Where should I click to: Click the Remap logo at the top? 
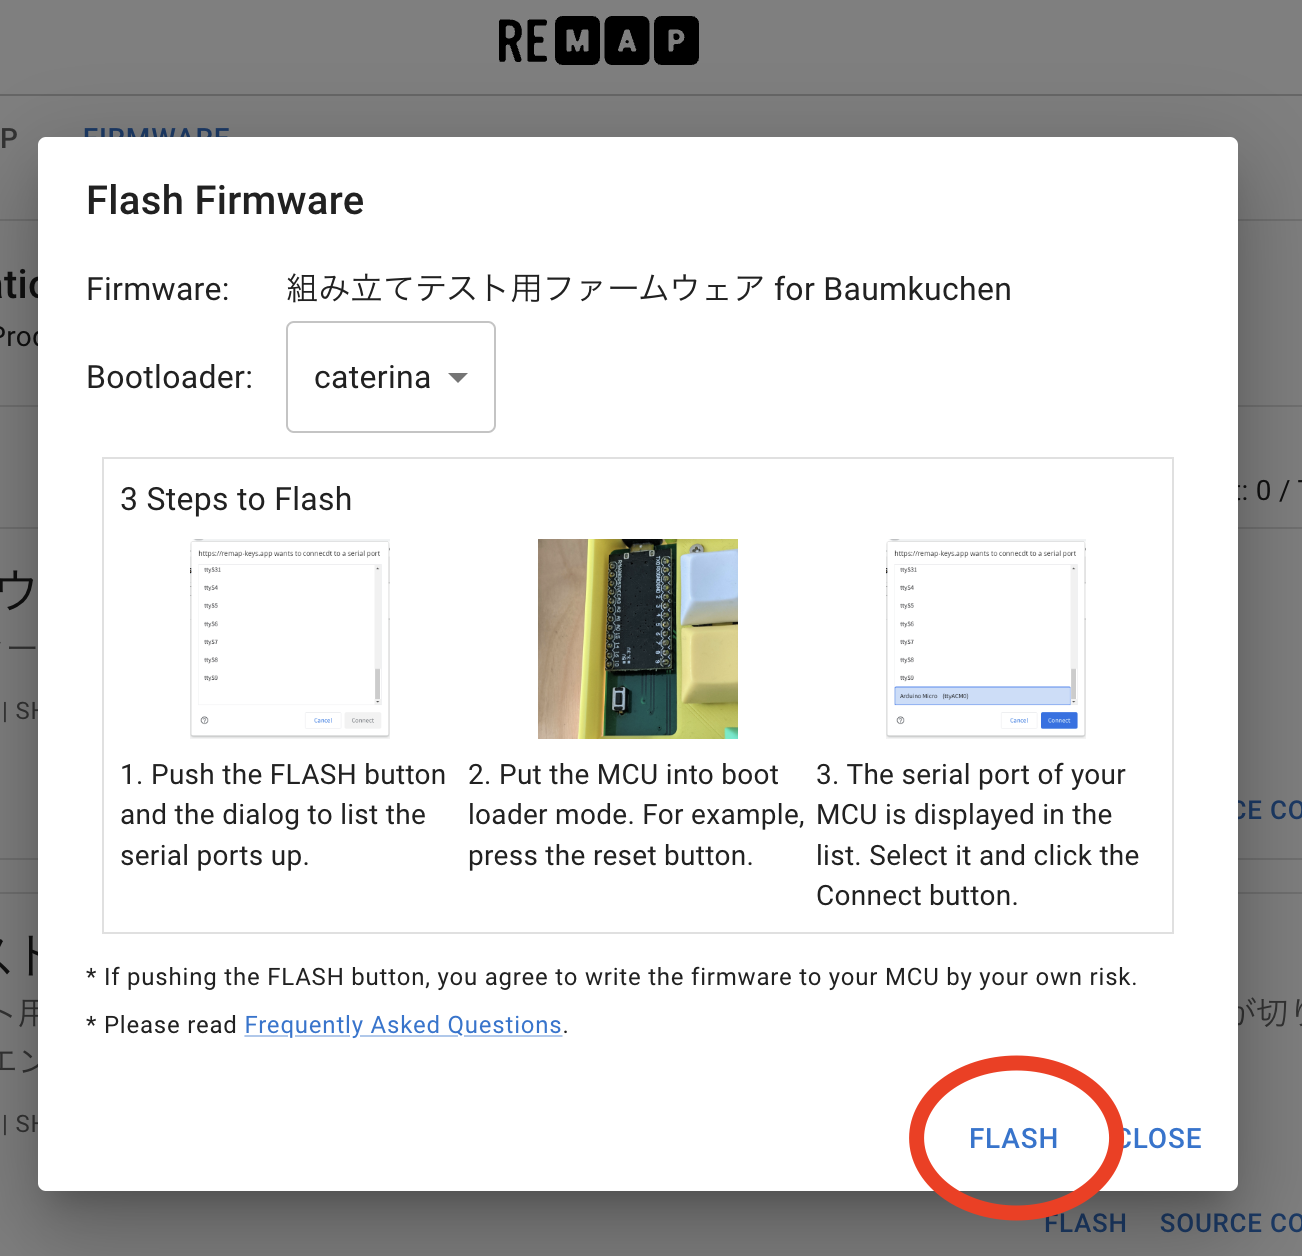point(598,39)
